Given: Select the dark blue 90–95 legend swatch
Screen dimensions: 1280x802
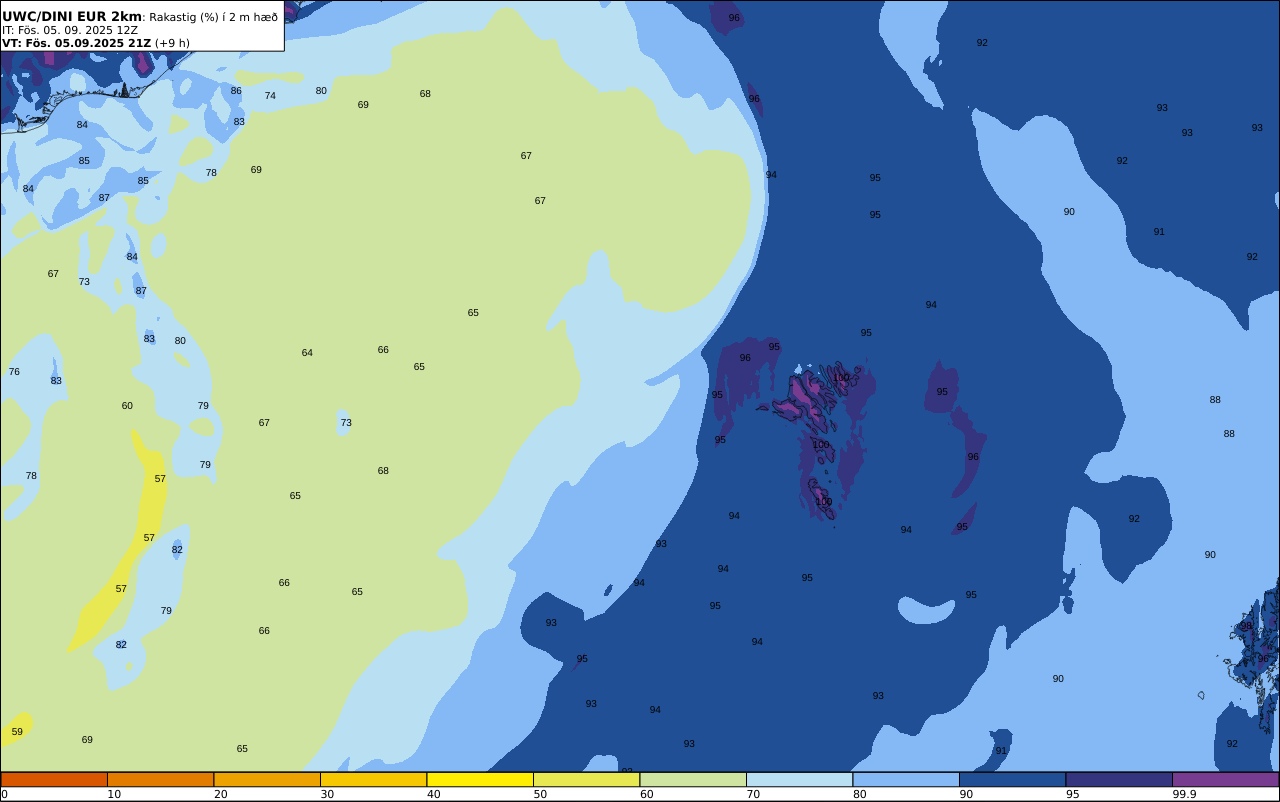Looking at the screenshot, I should click(1012, 779).
